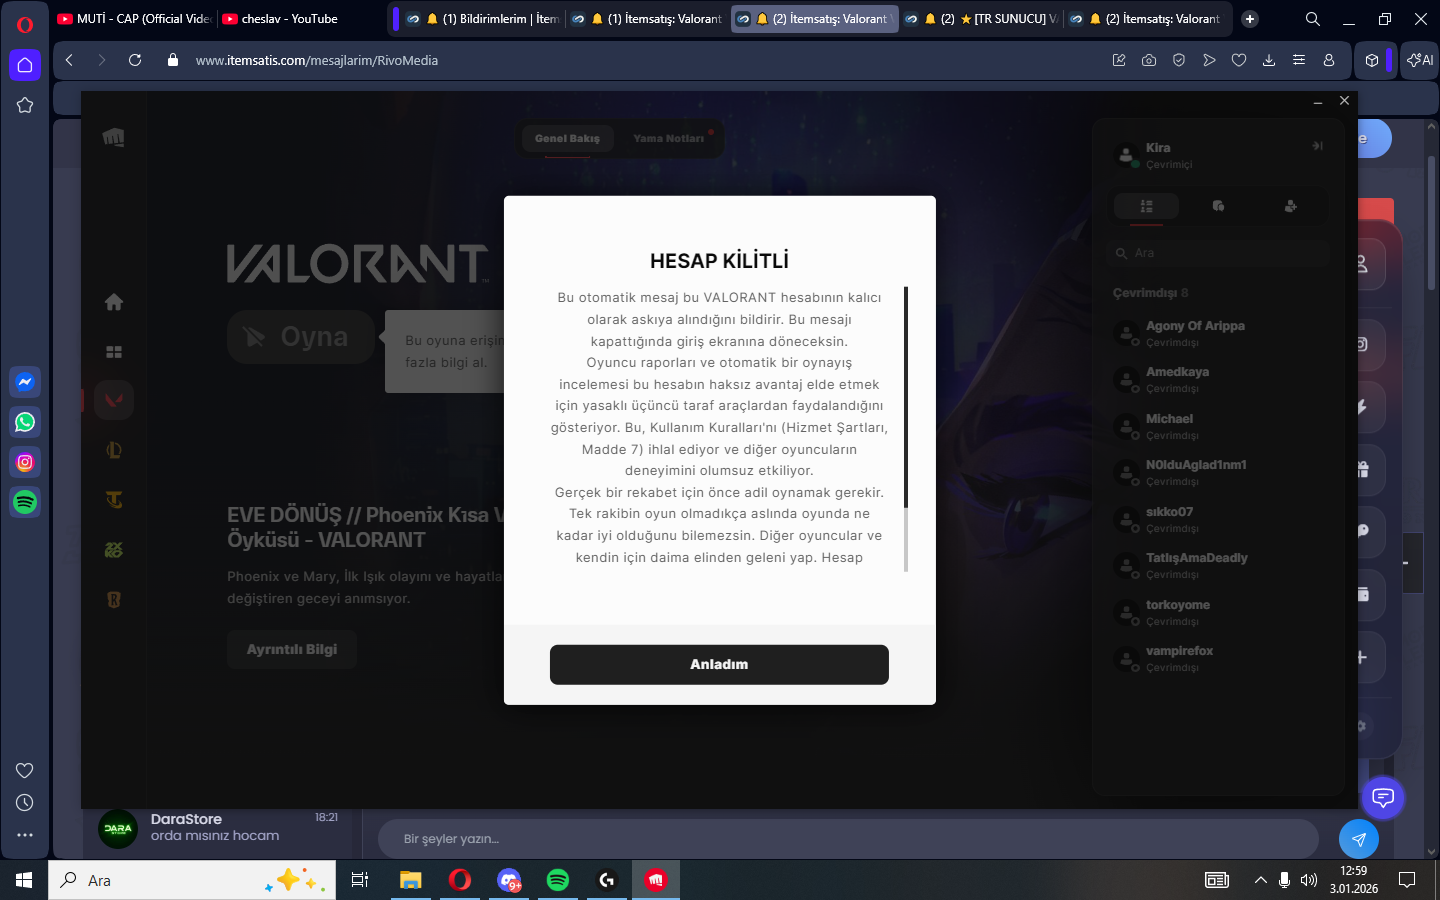Image resolution: width=1440 pixels, height=900 pixels.
Task: Switch to Bildirimlerim İtemsatış tab
Action: point(483,19)
